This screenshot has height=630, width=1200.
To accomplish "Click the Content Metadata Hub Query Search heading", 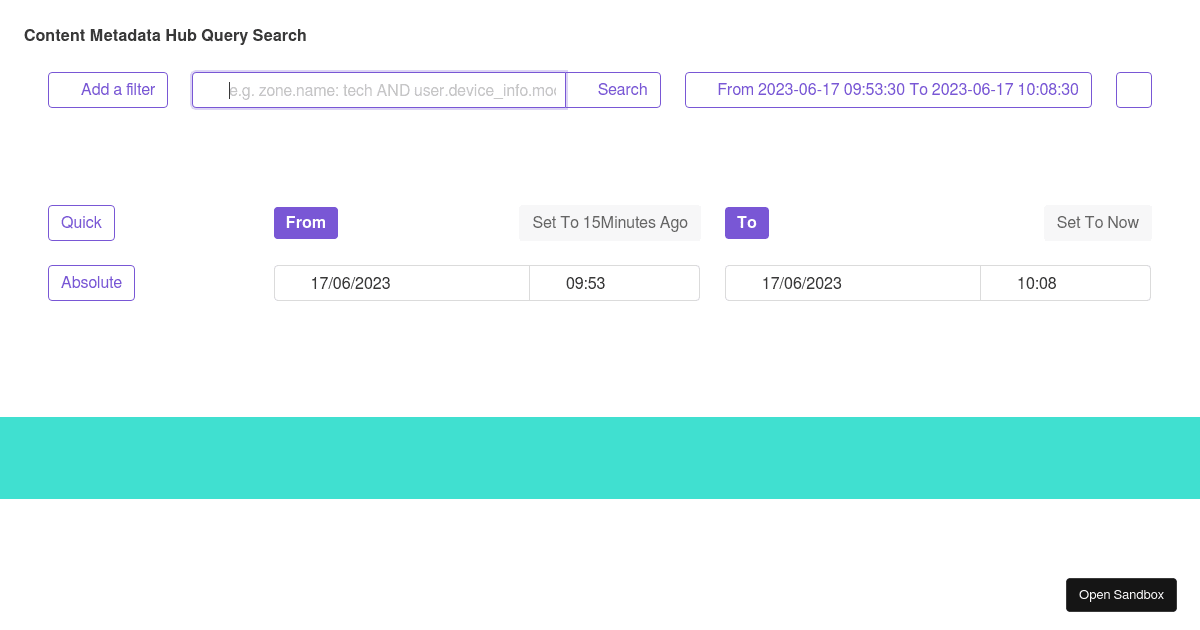I will 165,35.
